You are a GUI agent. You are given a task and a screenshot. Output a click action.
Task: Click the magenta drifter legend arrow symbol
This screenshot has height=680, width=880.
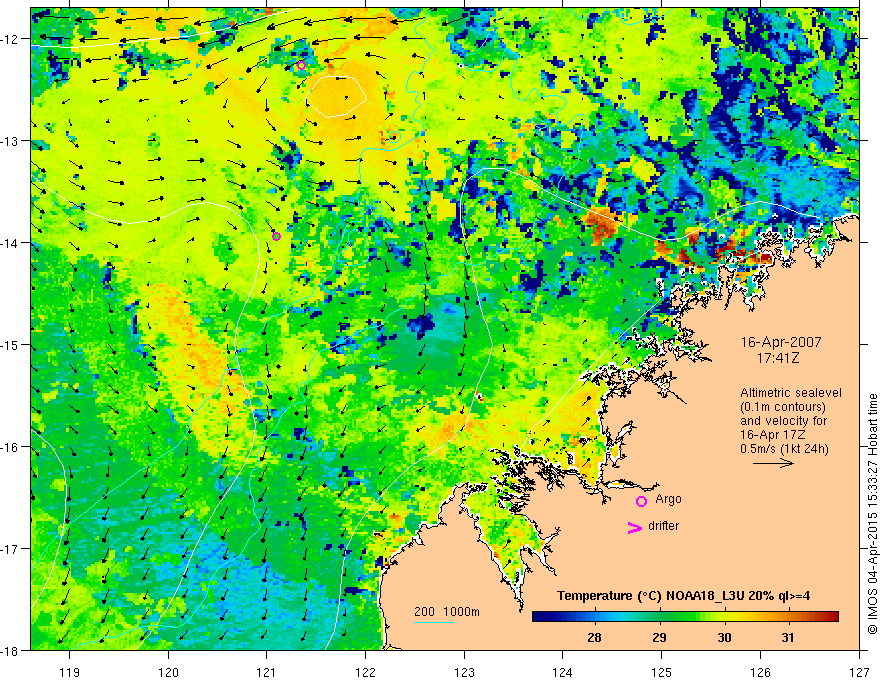pos(635,527)
